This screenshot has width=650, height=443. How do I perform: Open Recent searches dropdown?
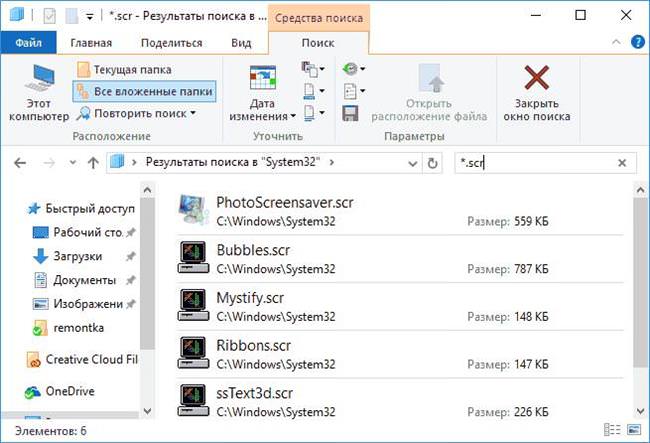click(354, 68)
